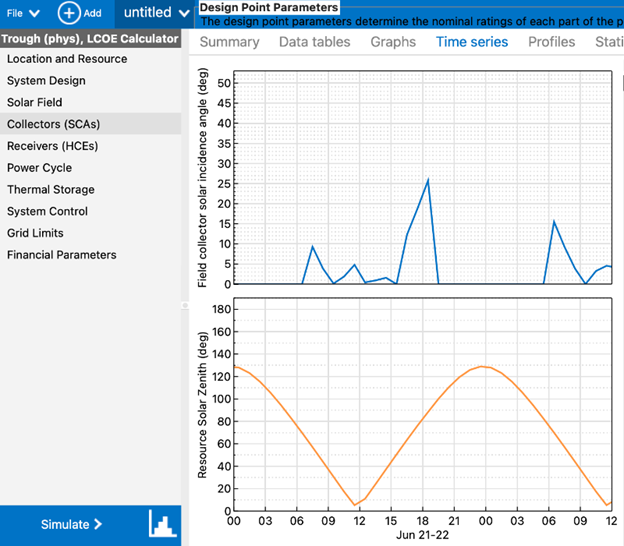
Task: Go to System Design page
Action: 46,81
